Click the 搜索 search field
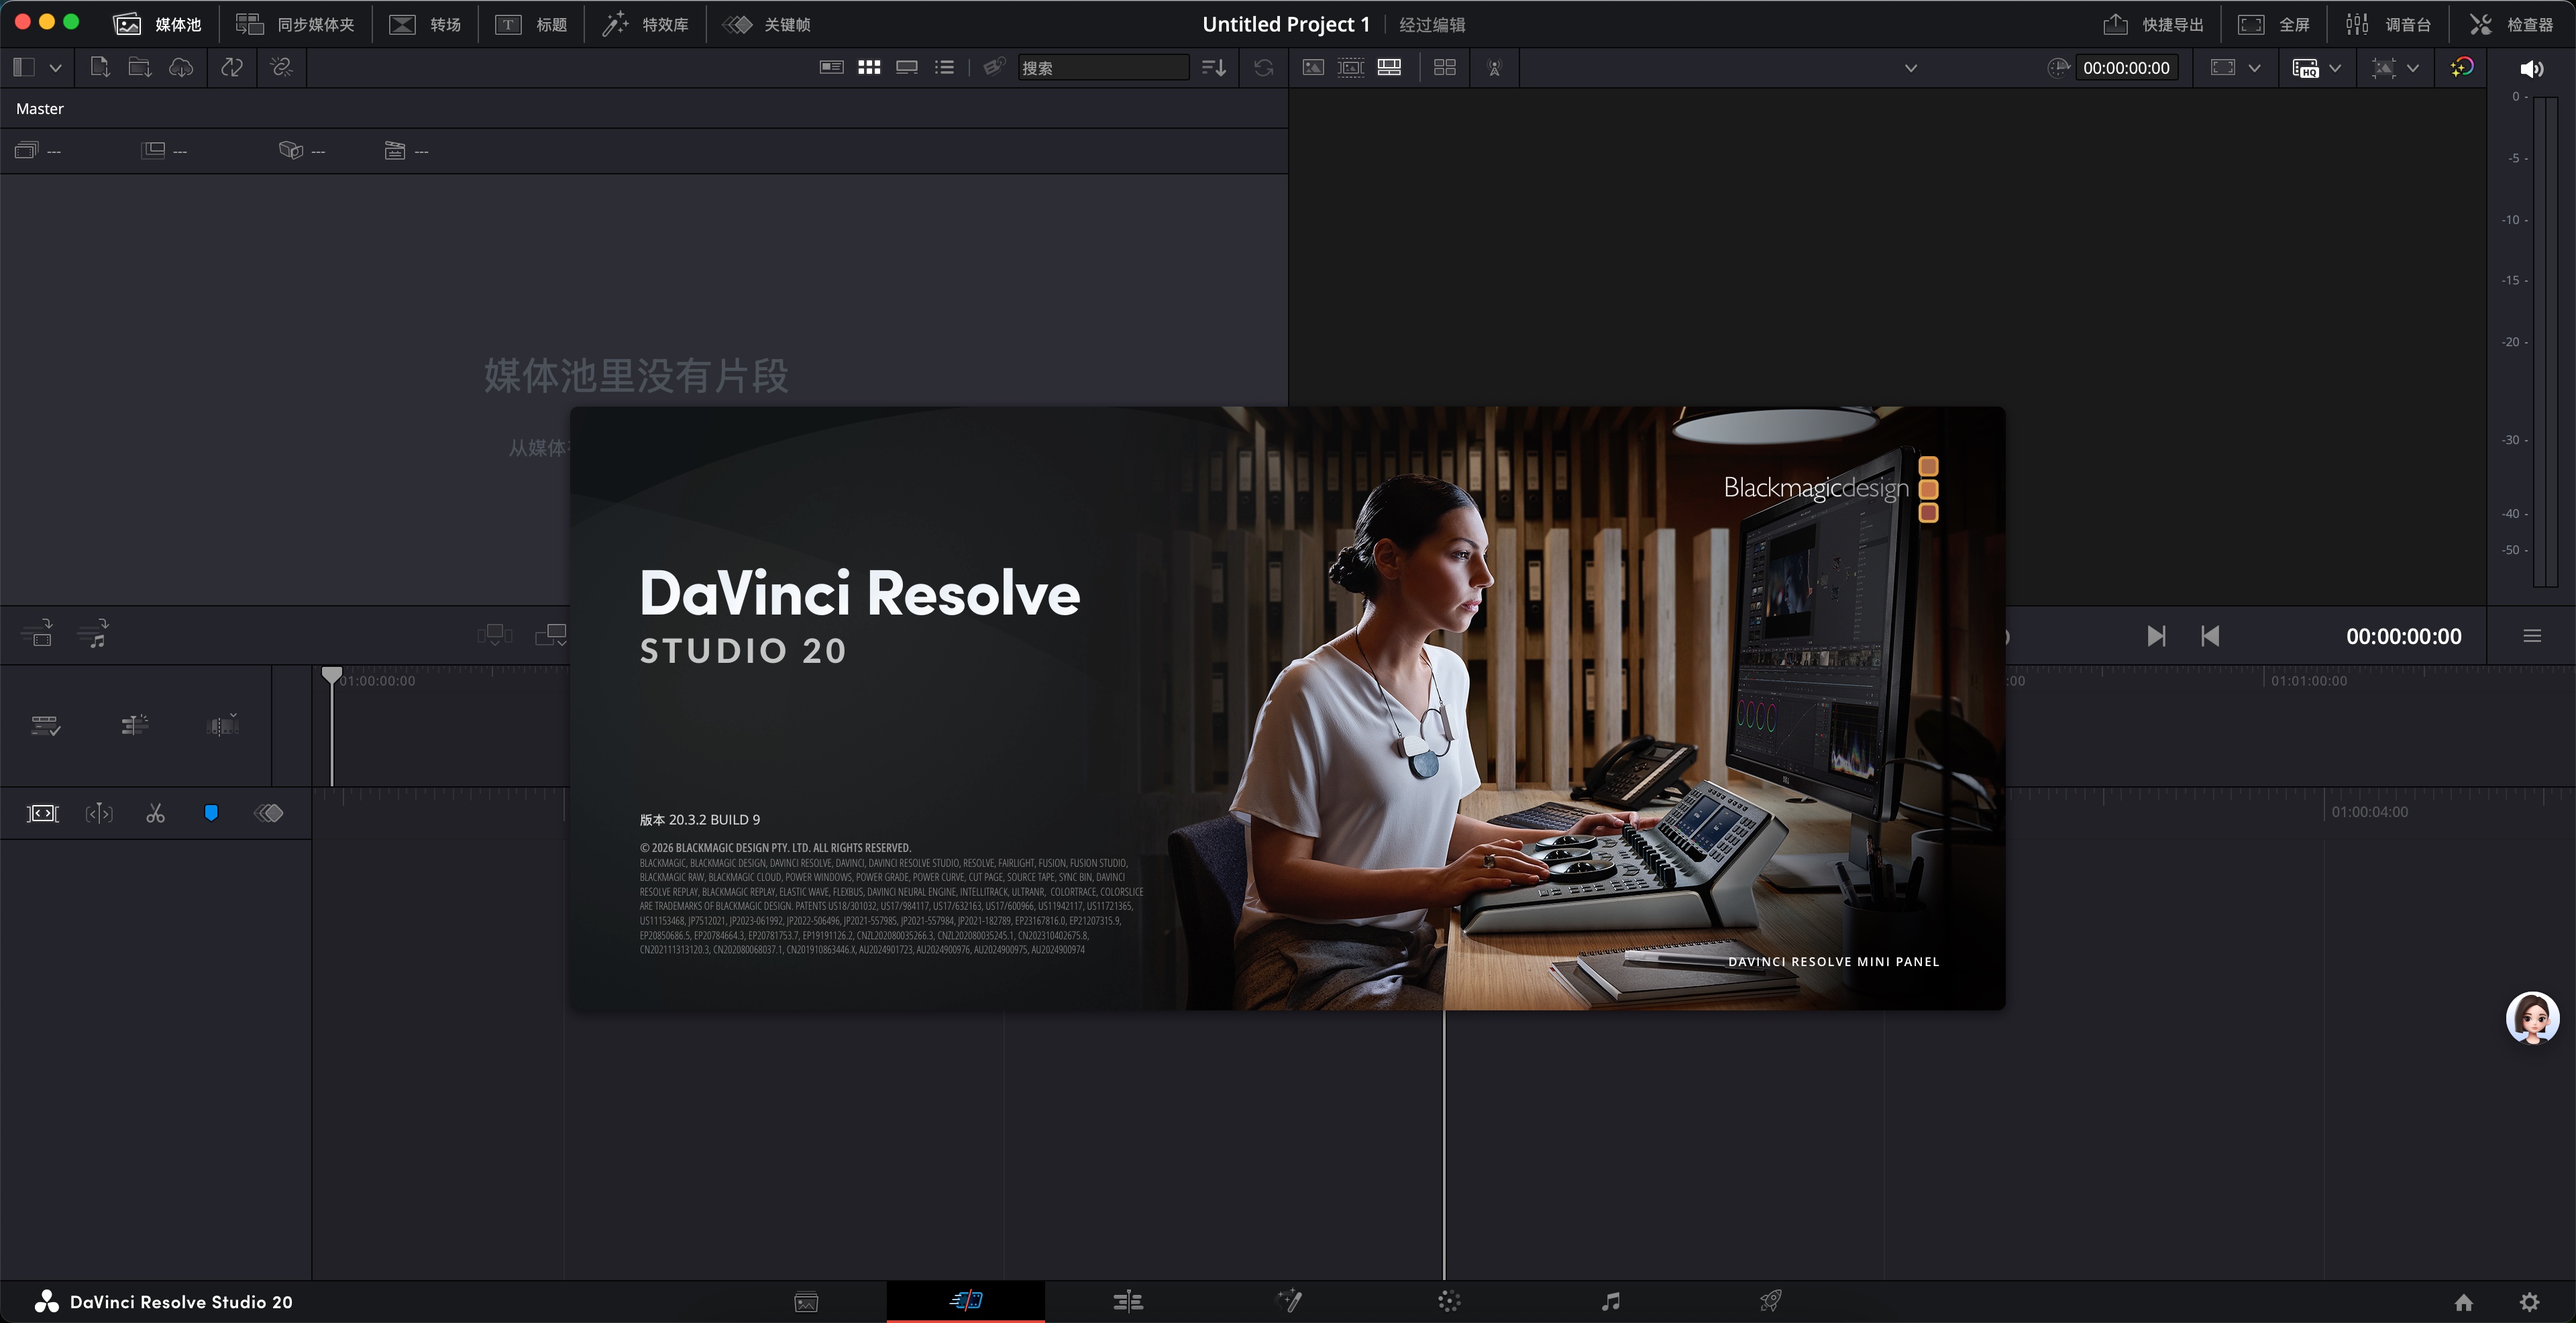 (x=1102, y=67)
